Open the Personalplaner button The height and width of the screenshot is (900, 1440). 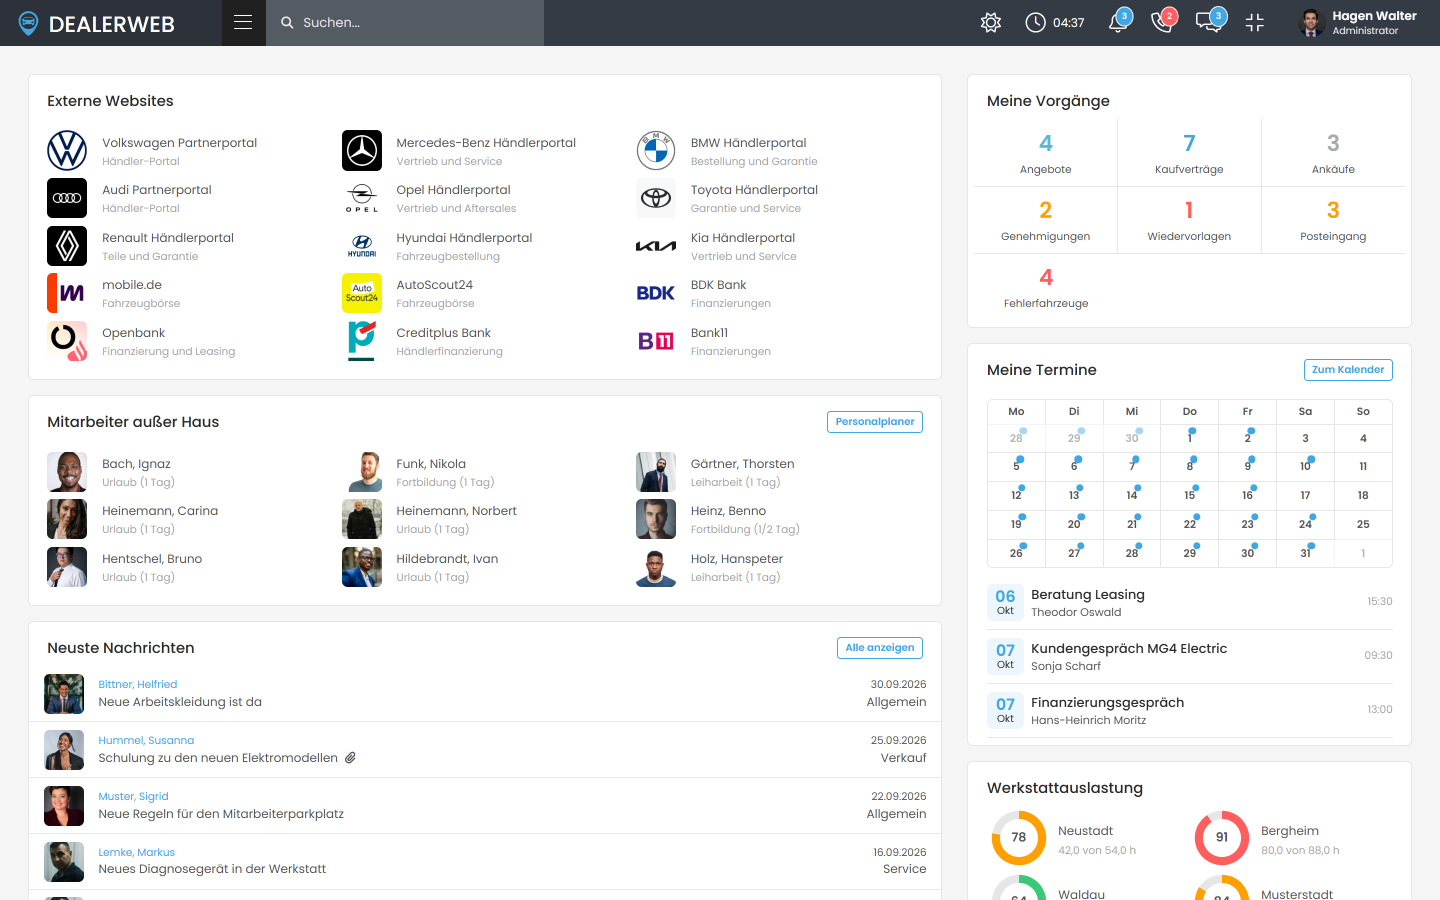(x=875, y=422)
